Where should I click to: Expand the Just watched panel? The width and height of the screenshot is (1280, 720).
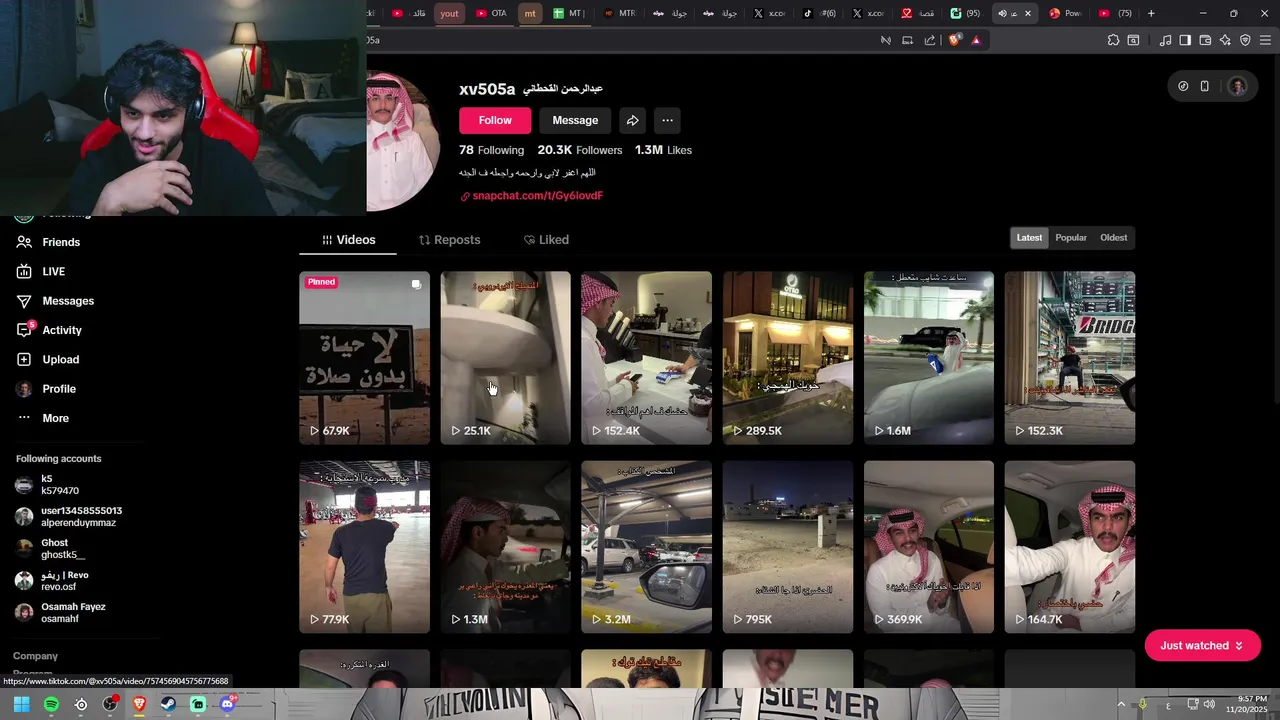[1202, 646]
